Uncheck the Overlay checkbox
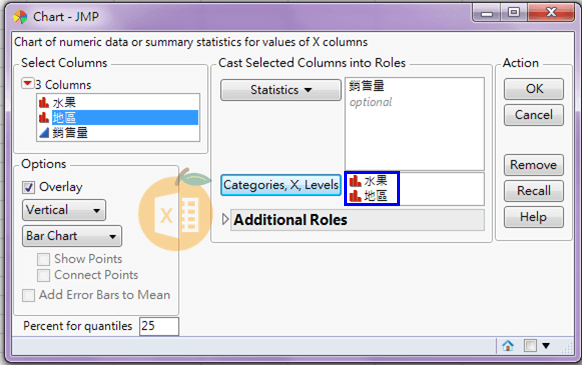The height and width of the screenshot is (365, 582). click(x=29, y=187)
